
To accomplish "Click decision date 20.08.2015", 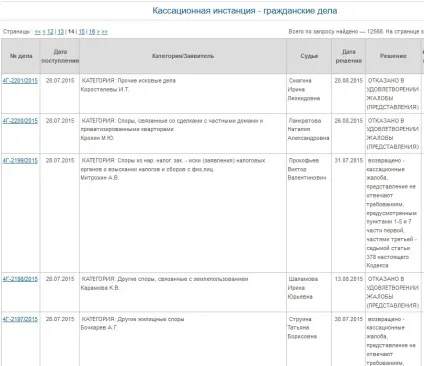I will click(x=349, y=81).
